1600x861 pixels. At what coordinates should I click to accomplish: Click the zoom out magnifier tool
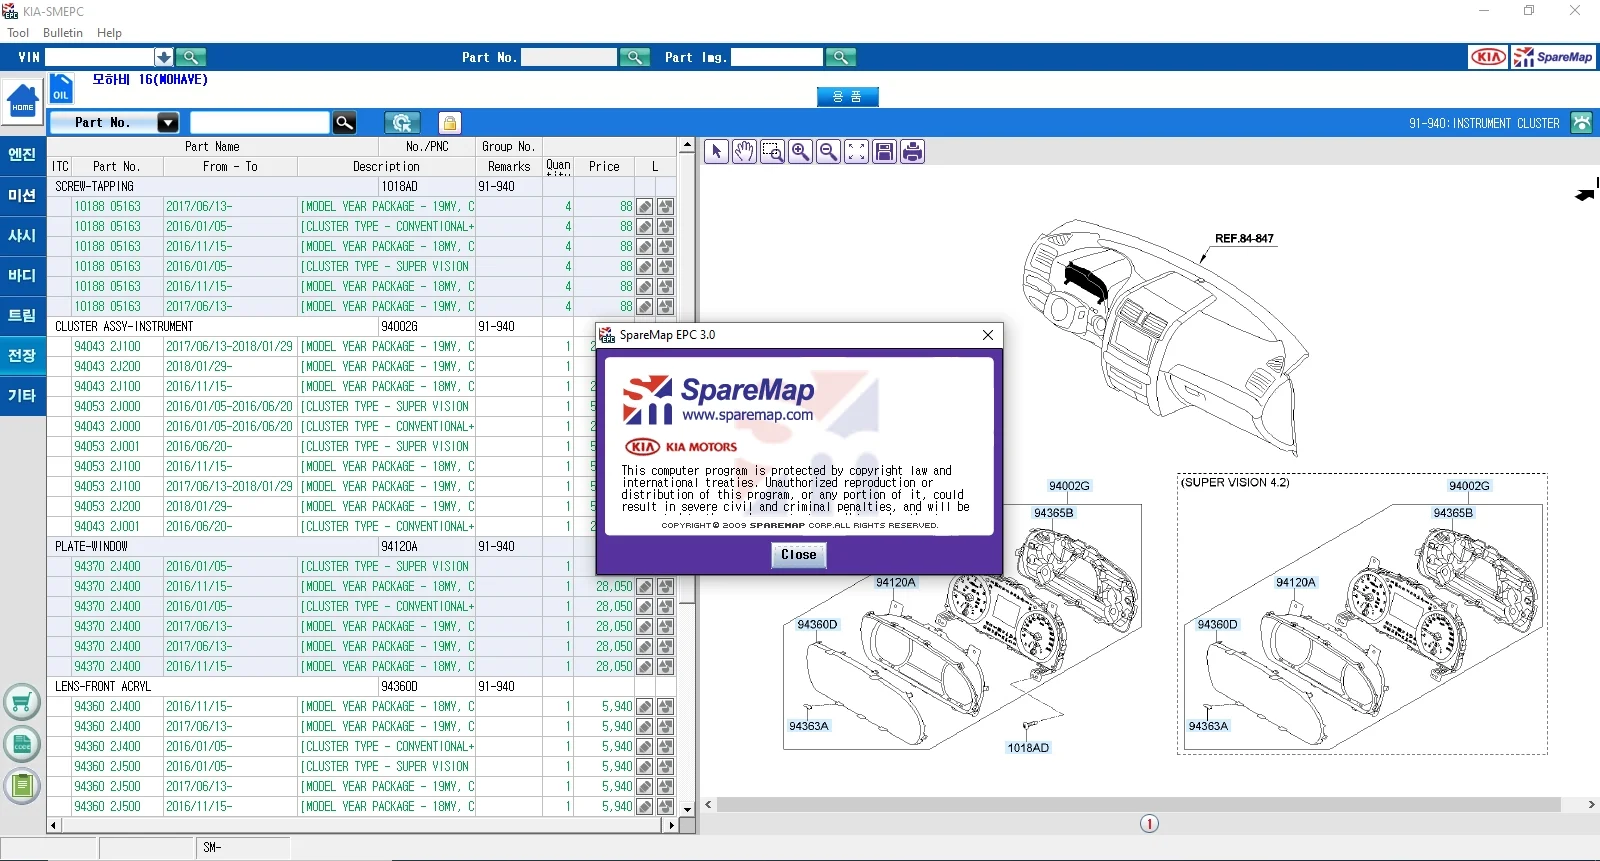[828, 152]
